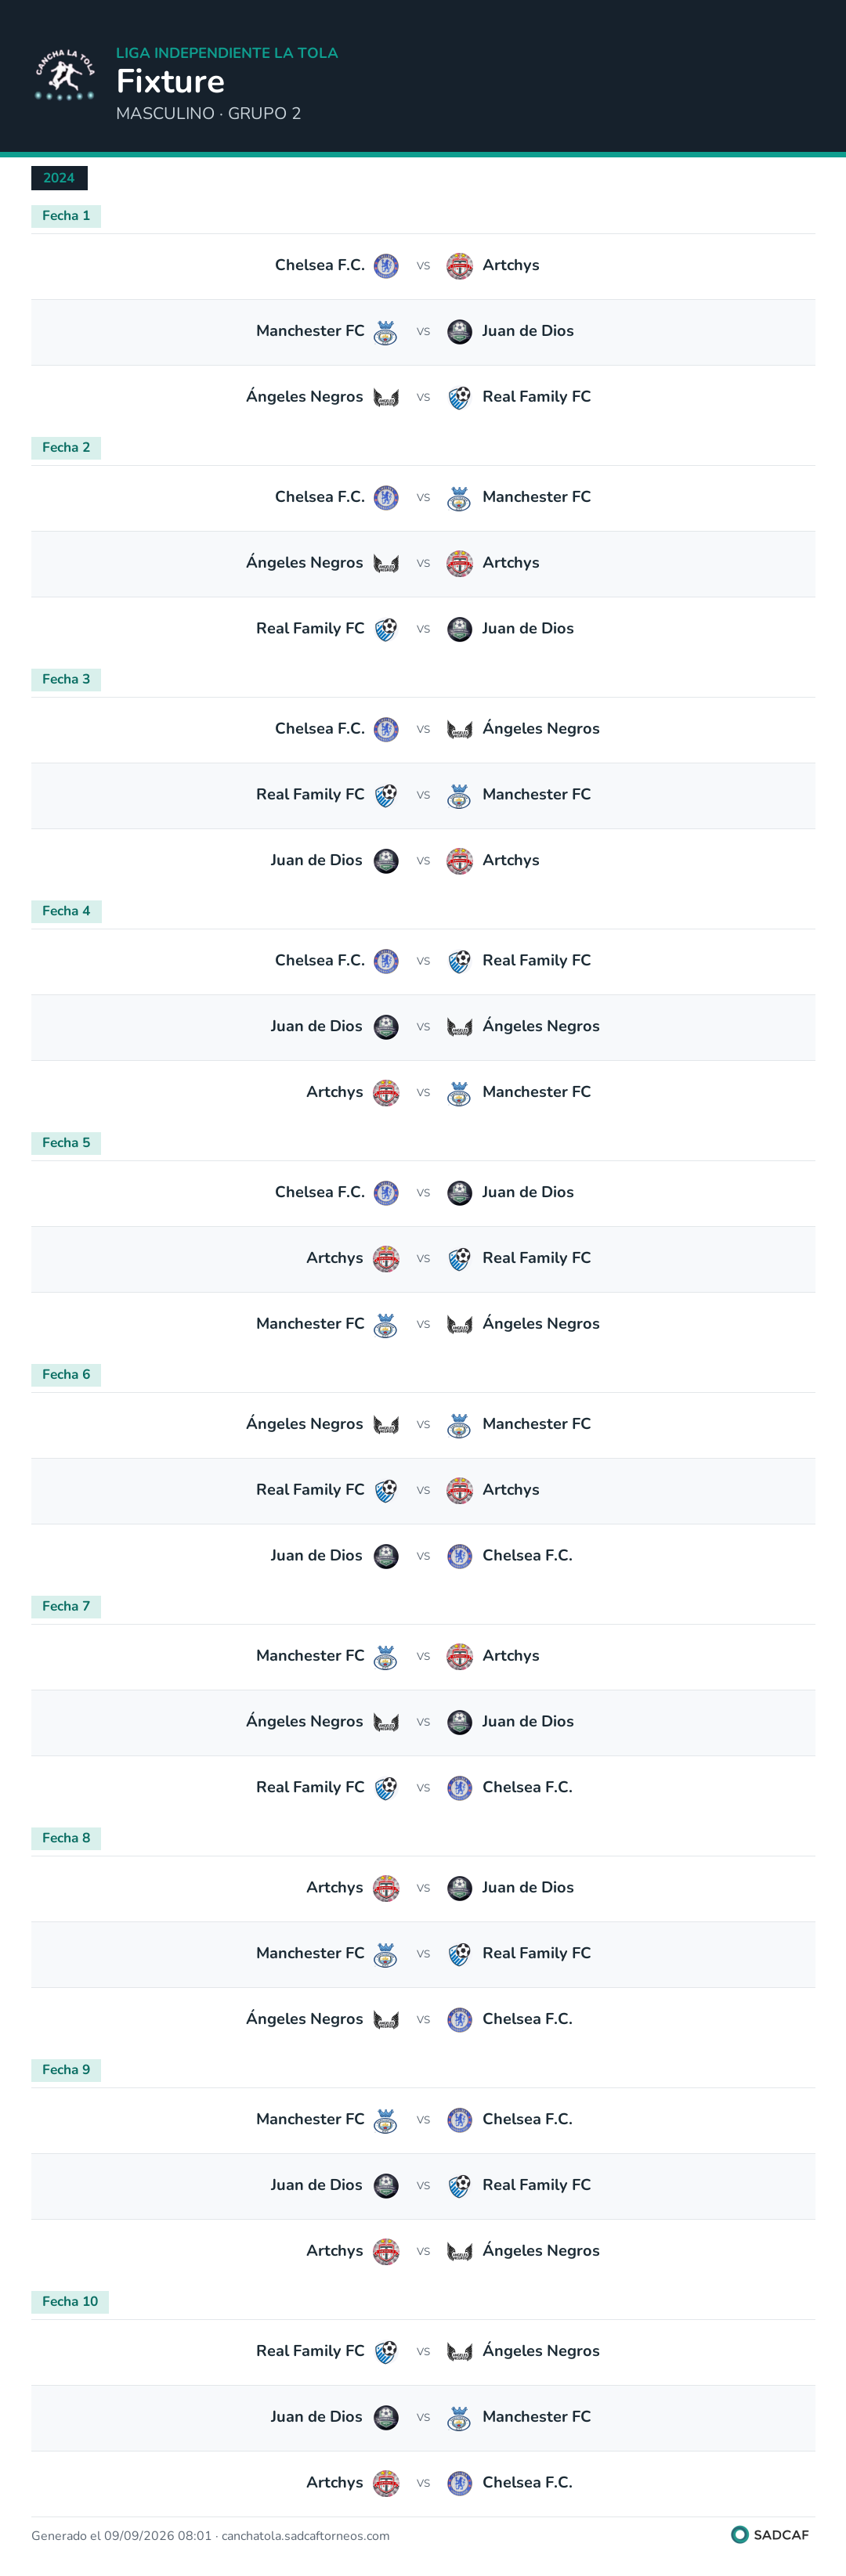The width and height of the screenshot is (846, 2576).
Task: Open canchatola.sadcaftorneos.com footer link
Action: (305, 2536)
